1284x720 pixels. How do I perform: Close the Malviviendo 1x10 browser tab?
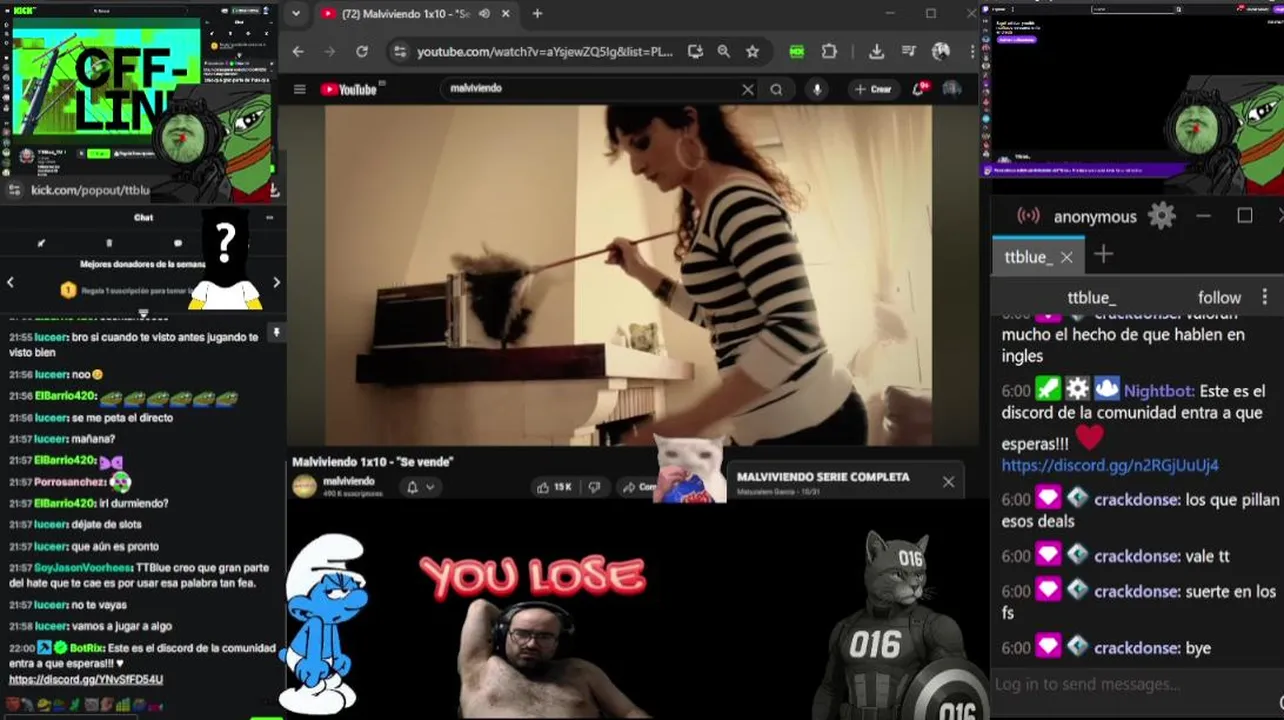[x=506, y=14]
